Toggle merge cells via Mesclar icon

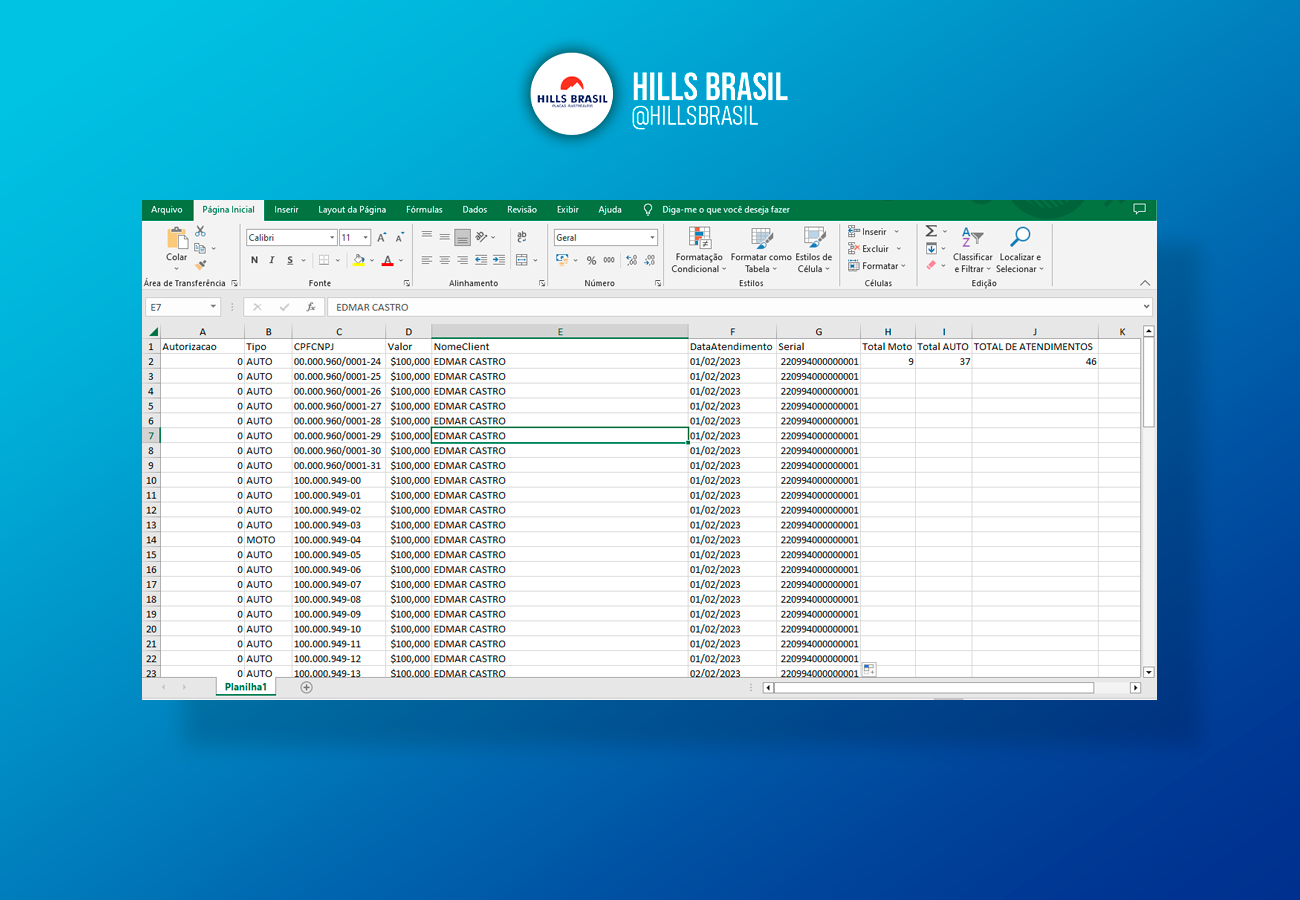(522, 260)
